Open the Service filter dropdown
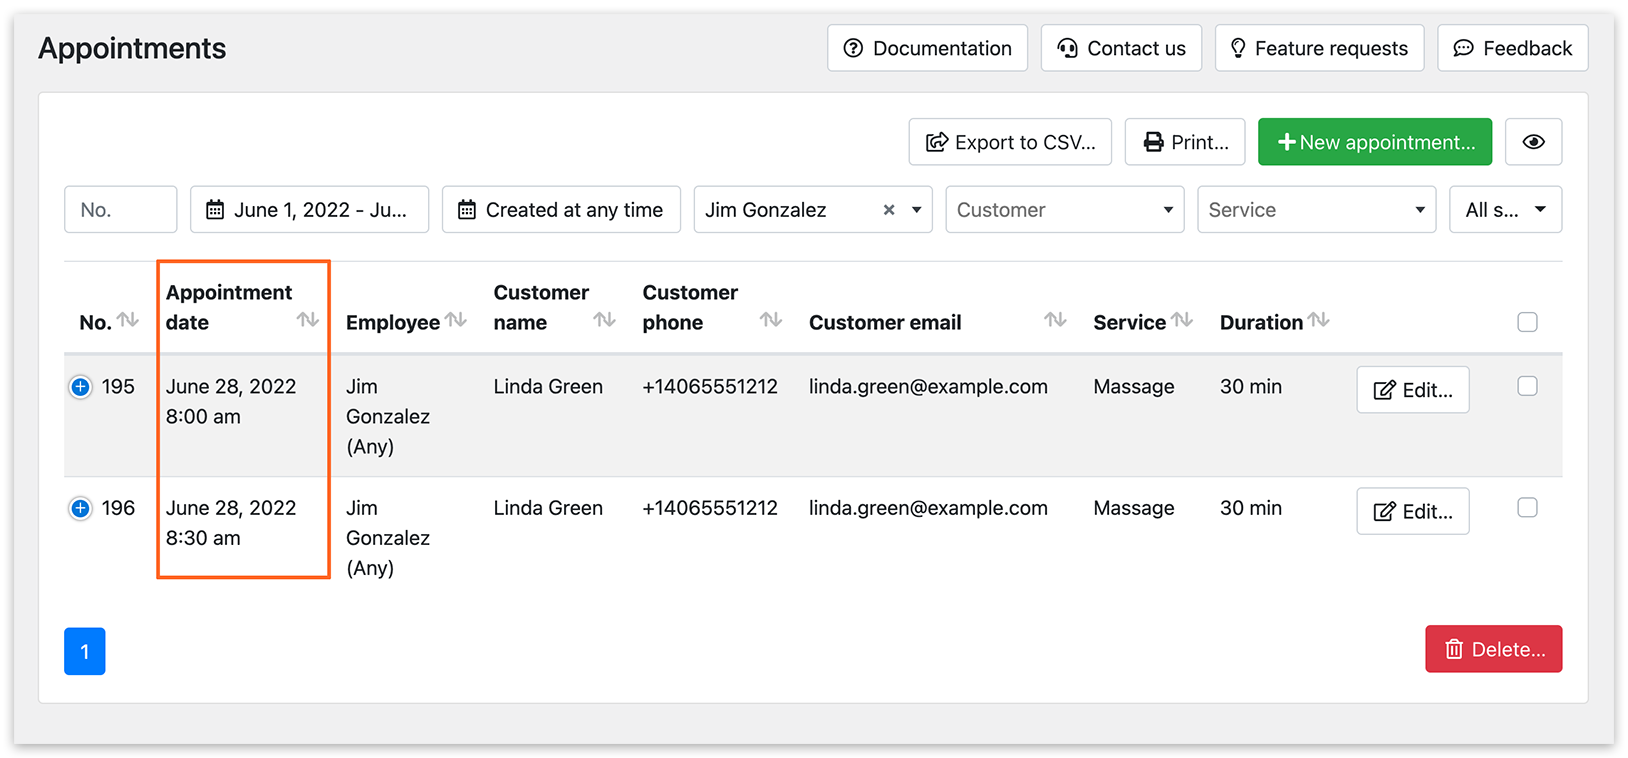 pyautogui.click(x=1317, y=210)
